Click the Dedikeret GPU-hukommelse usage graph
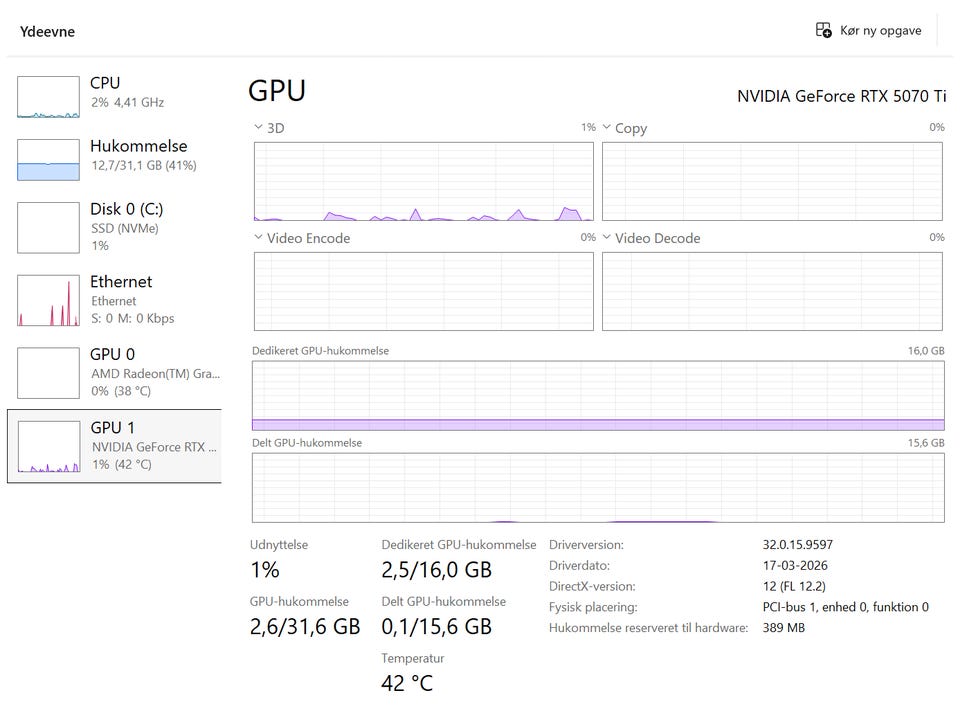 coord(597,396)
